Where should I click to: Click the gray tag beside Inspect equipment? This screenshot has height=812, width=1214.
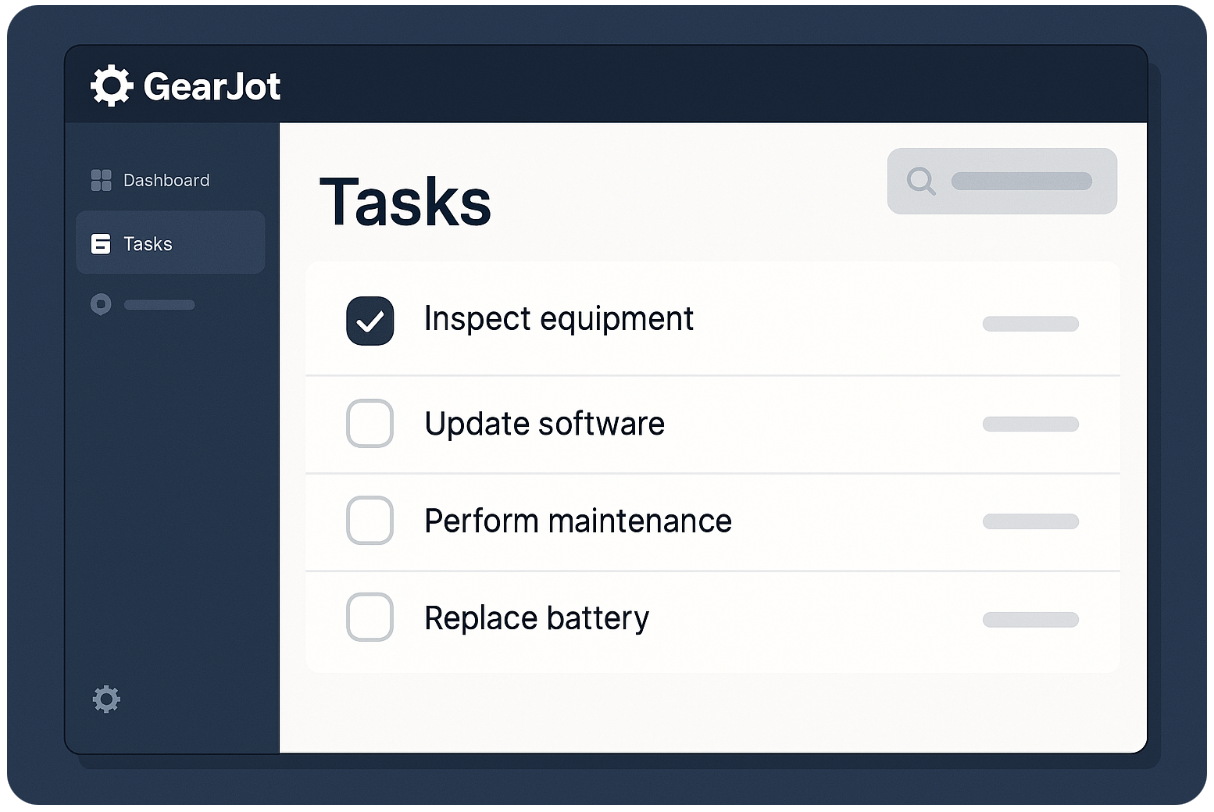click(1031, 324)
